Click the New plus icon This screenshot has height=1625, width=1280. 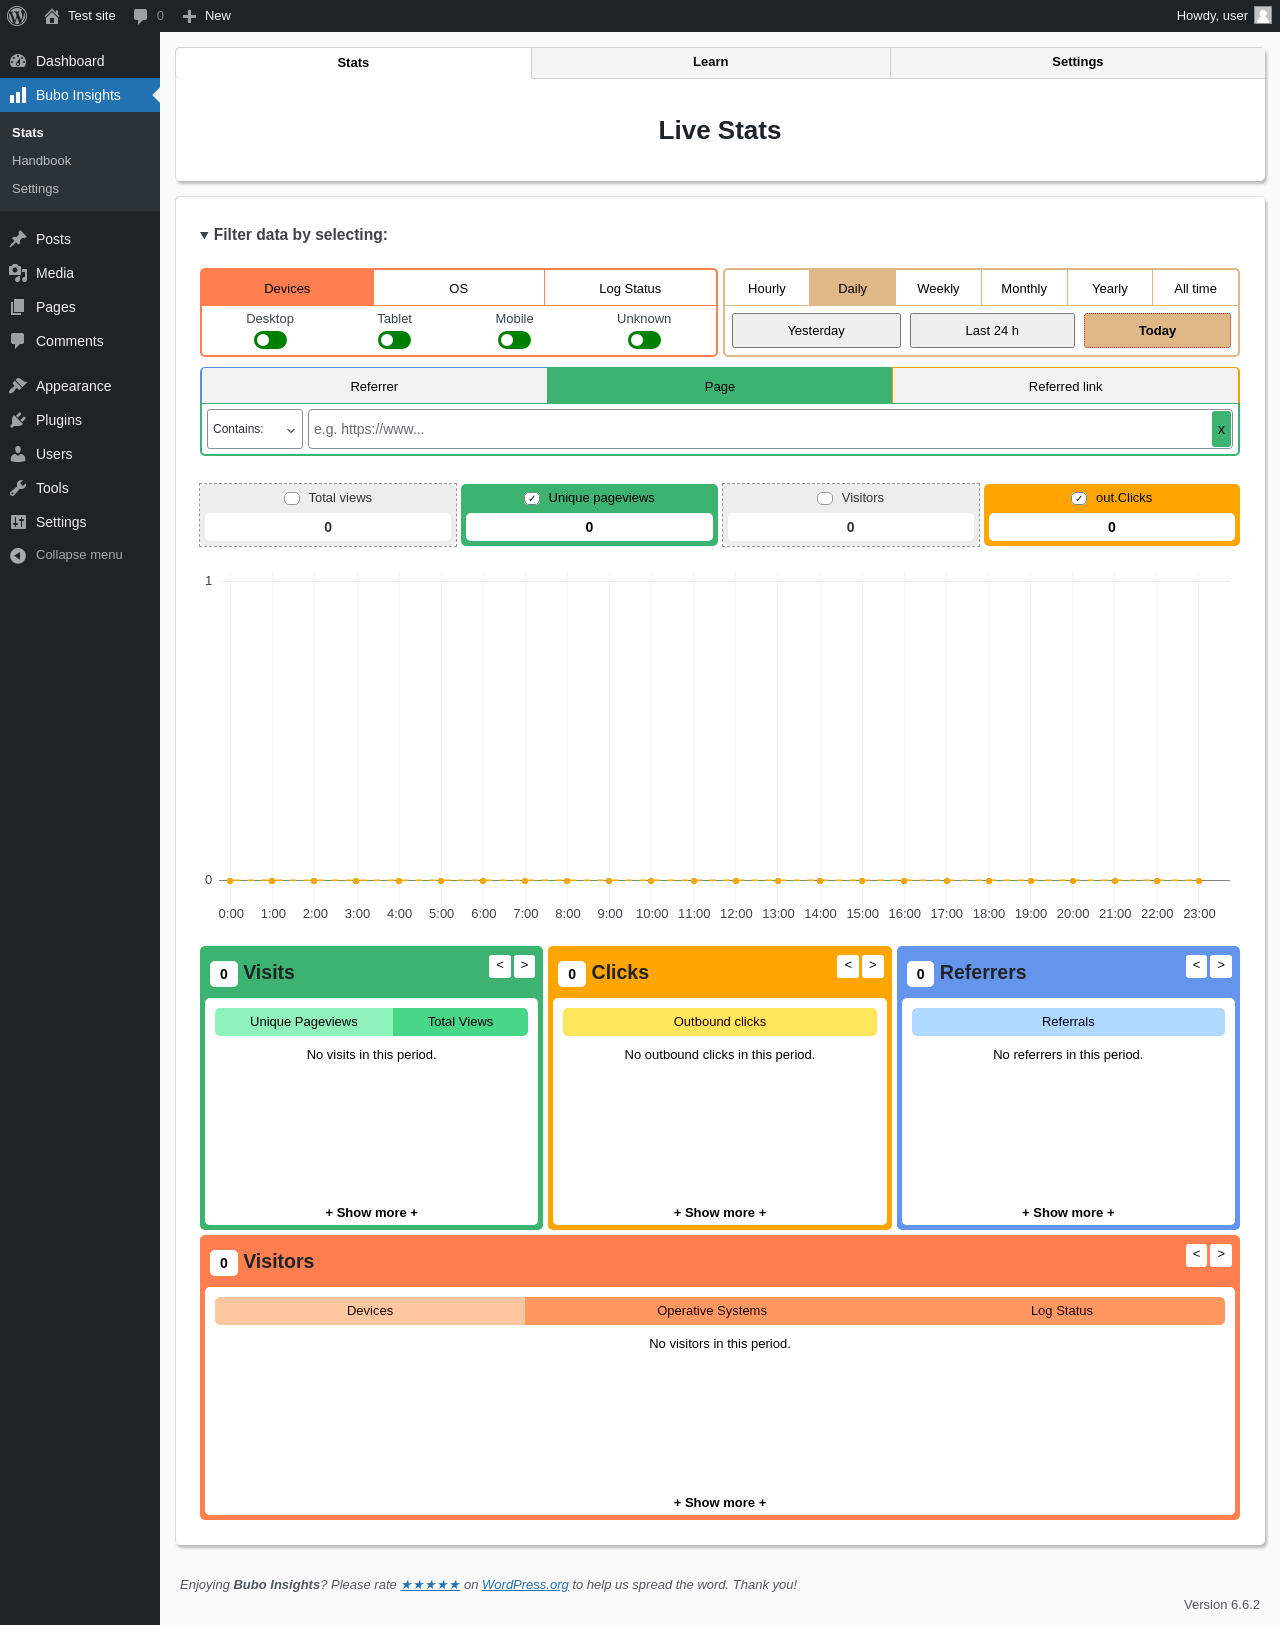pyautogui.click(x=189, y=16)
